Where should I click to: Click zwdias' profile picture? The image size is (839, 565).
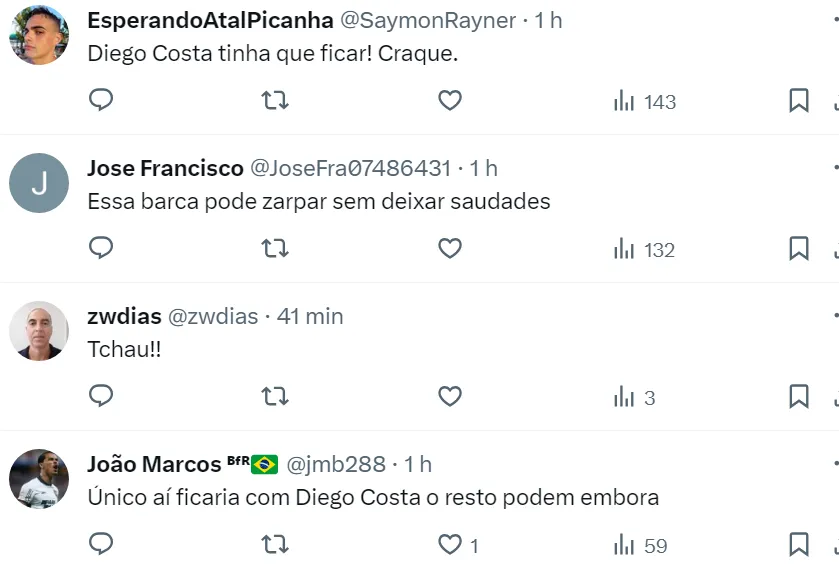(39, 331)
